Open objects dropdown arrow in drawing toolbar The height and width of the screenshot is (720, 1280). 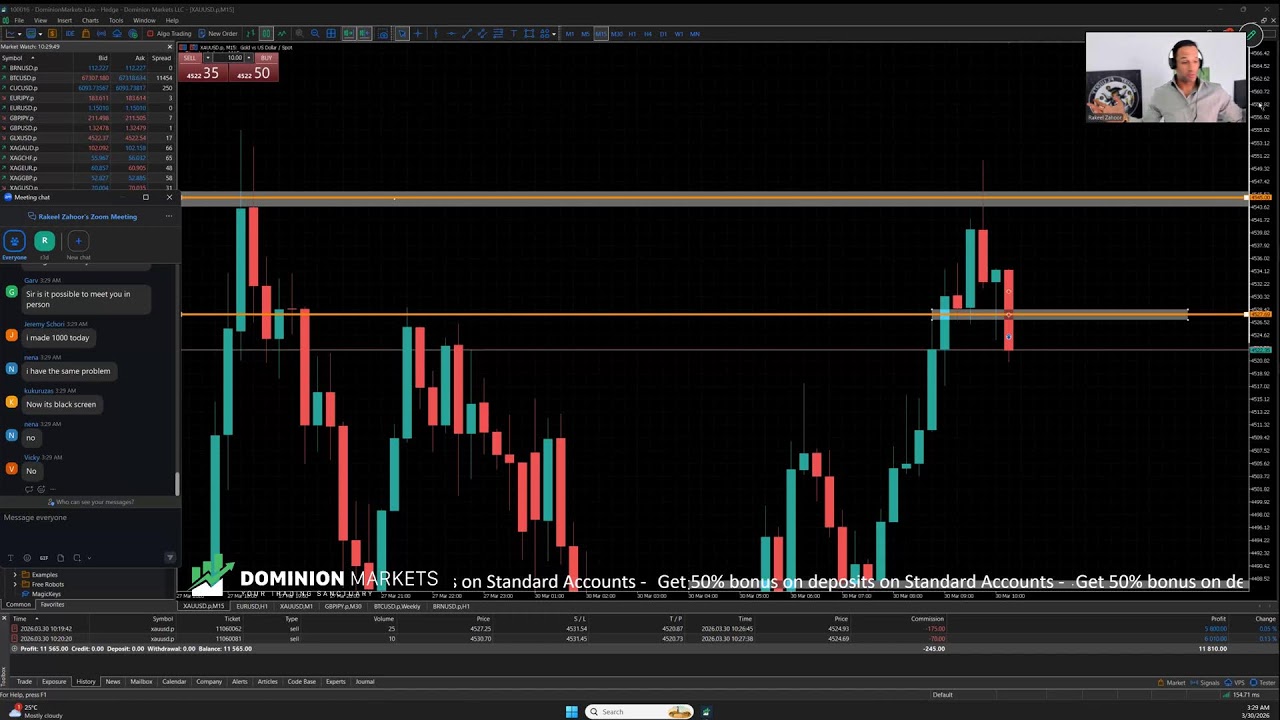coord(554,34)
